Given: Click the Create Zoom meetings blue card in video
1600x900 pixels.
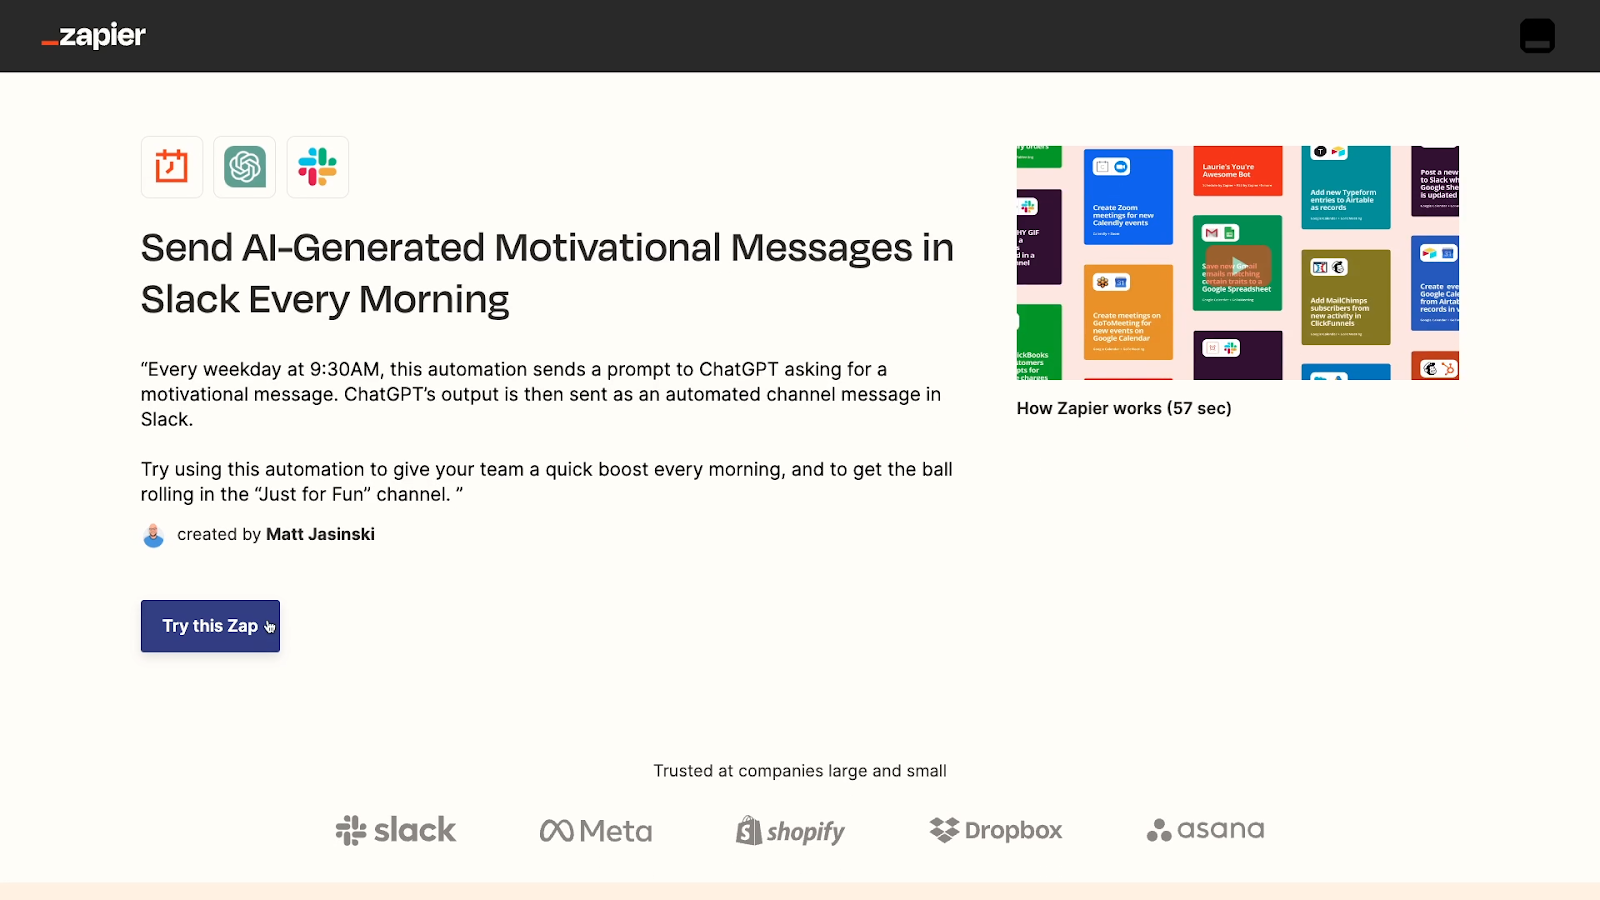Looking at the screenshot, I should (x=1128, y=197).
